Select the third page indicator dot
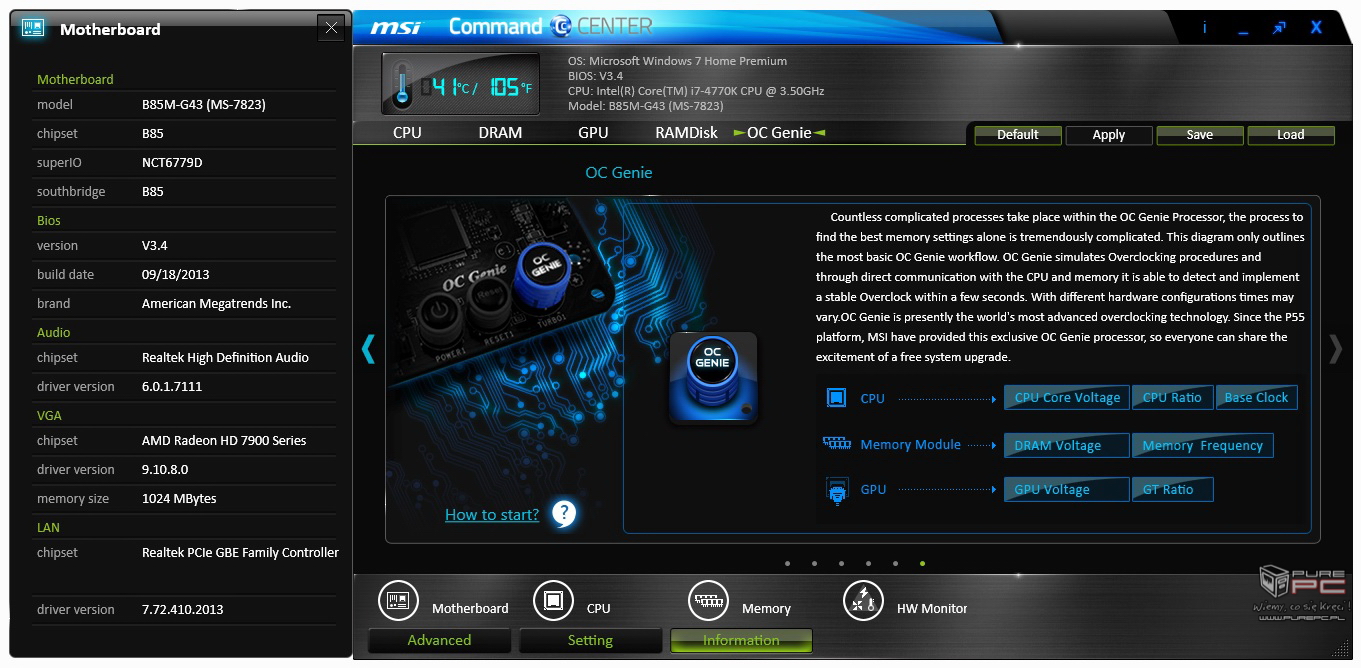 [x=842, y=564]
